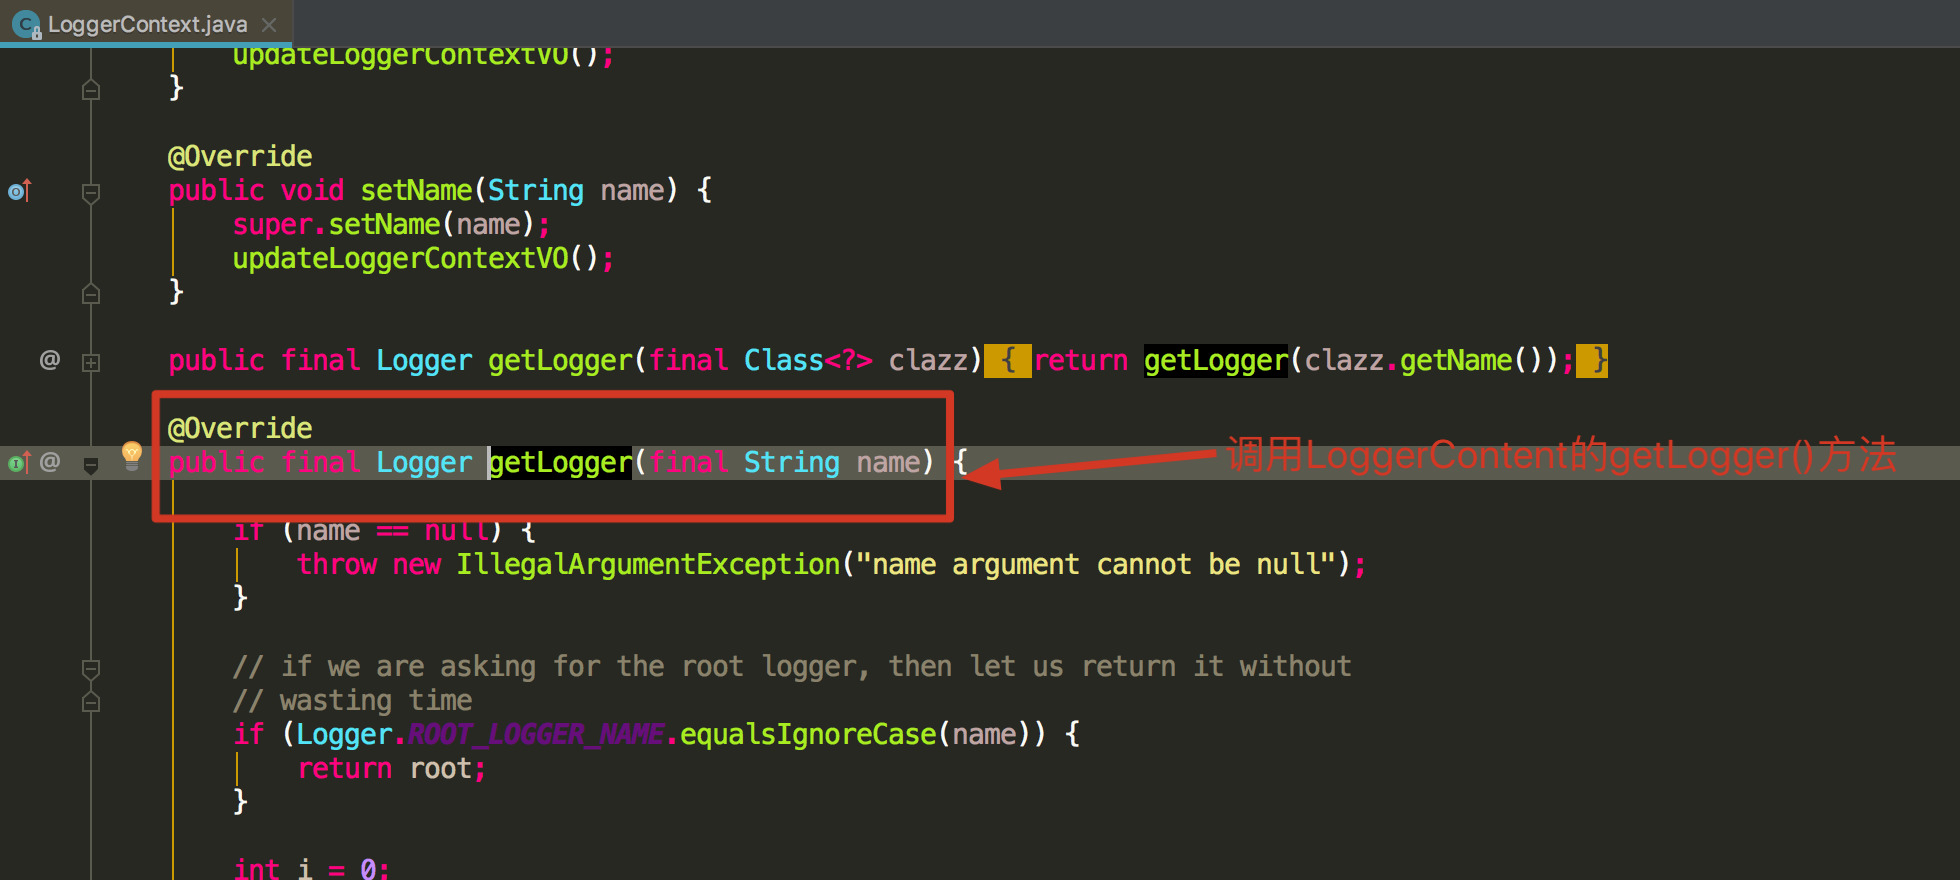Click 'int i = 0;' declaration
The image size is (1960, 880).
click(x=312, y=868)
